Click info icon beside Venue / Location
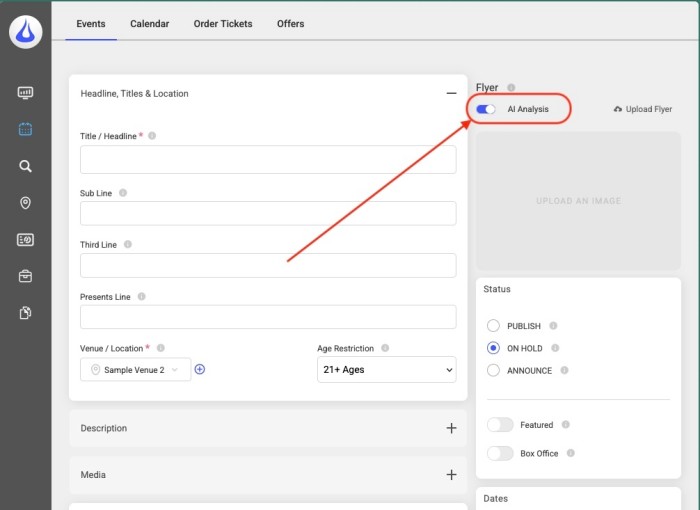The width and height of the screenshot is (700, 510). [x=161, y=348]
